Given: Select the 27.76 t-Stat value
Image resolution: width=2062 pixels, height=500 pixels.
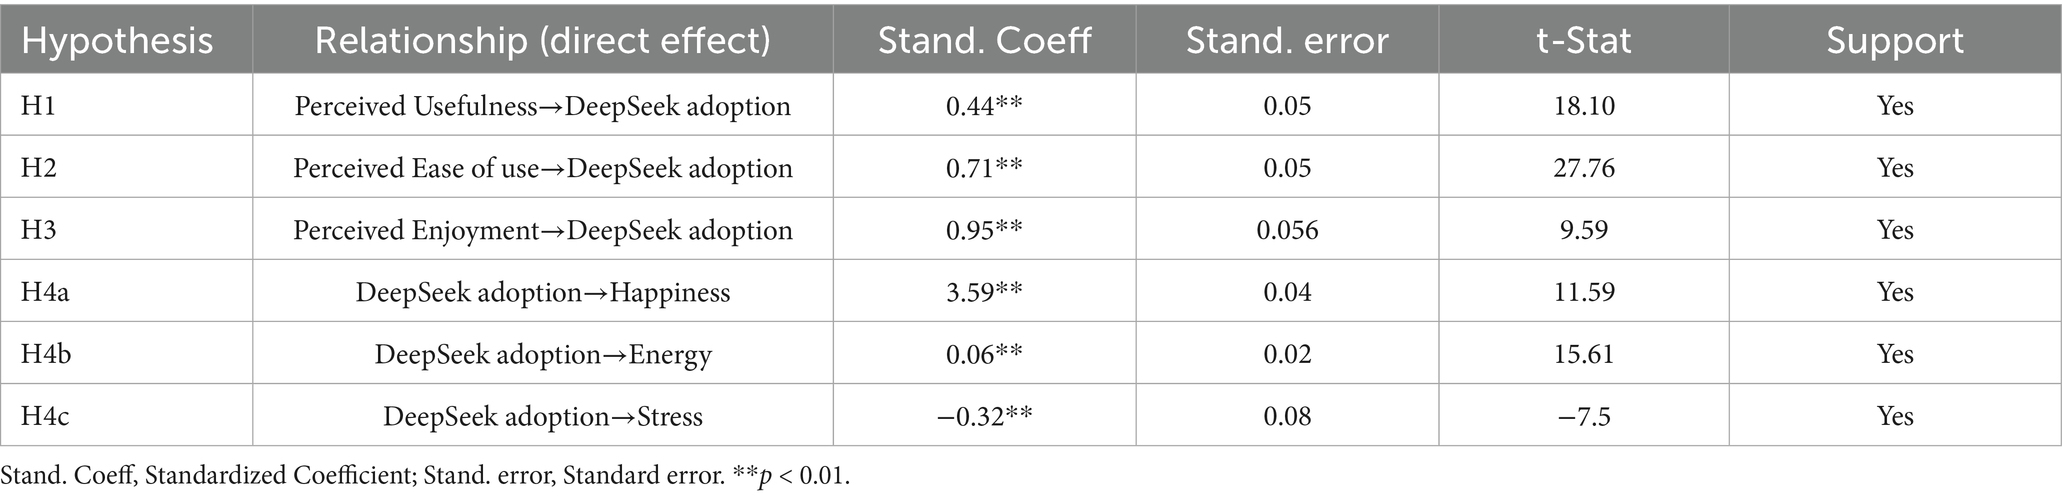Looking at the screenshot, I should (x=1584, y=168).
